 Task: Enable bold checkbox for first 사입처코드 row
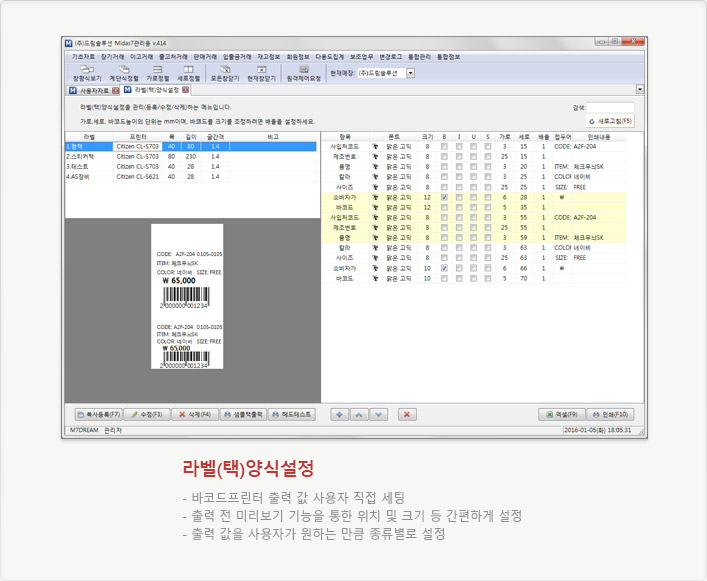pos(443,146)
